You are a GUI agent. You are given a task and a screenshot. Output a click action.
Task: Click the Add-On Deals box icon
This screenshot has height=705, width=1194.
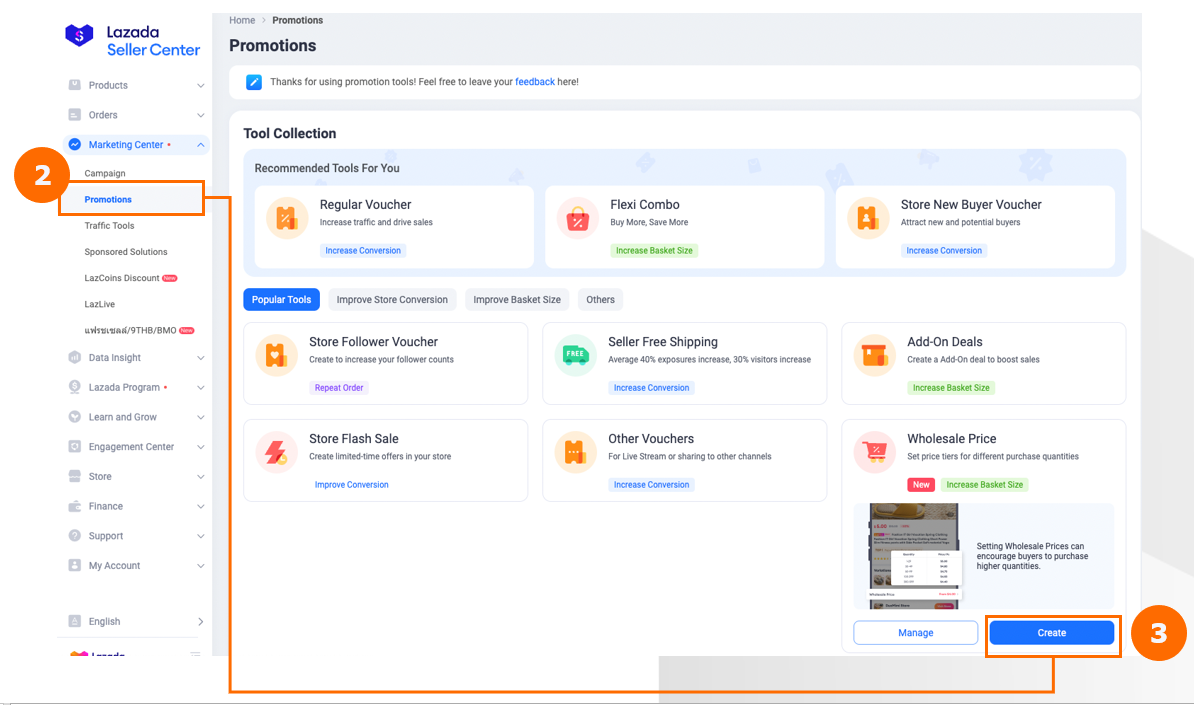[874, 356]
